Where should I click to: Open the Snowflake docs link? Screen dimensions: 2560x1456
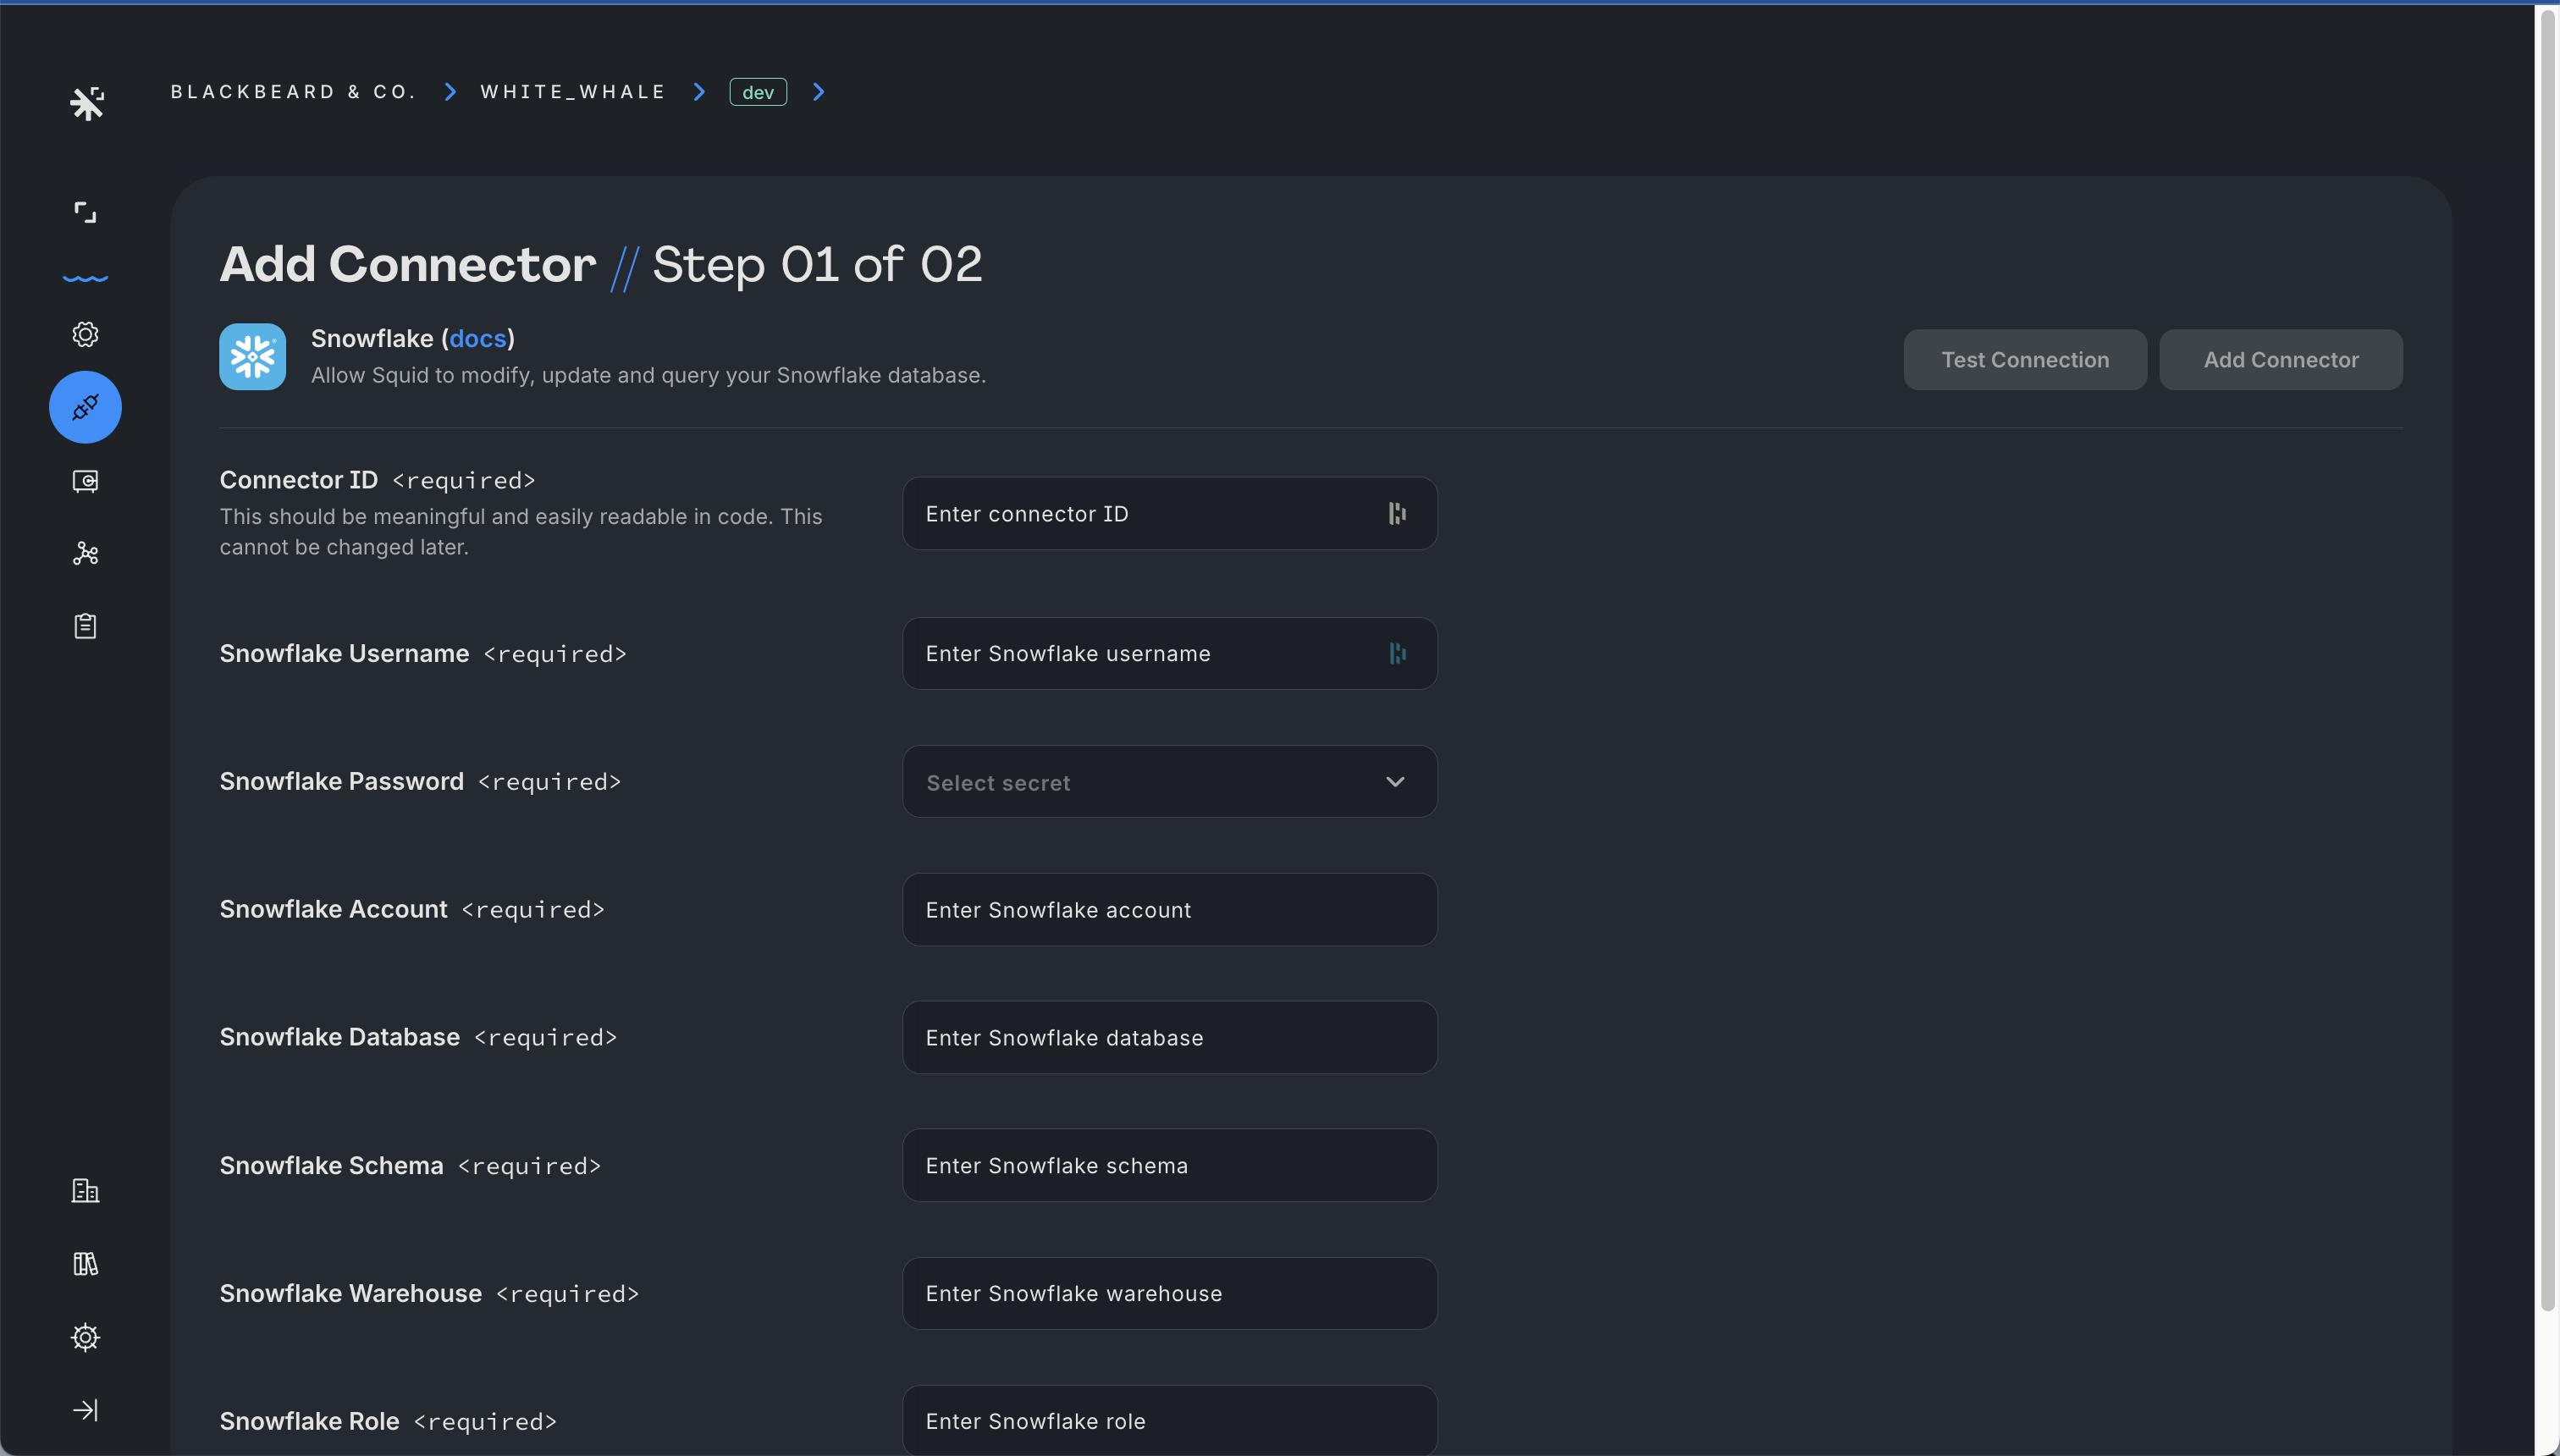478,338
